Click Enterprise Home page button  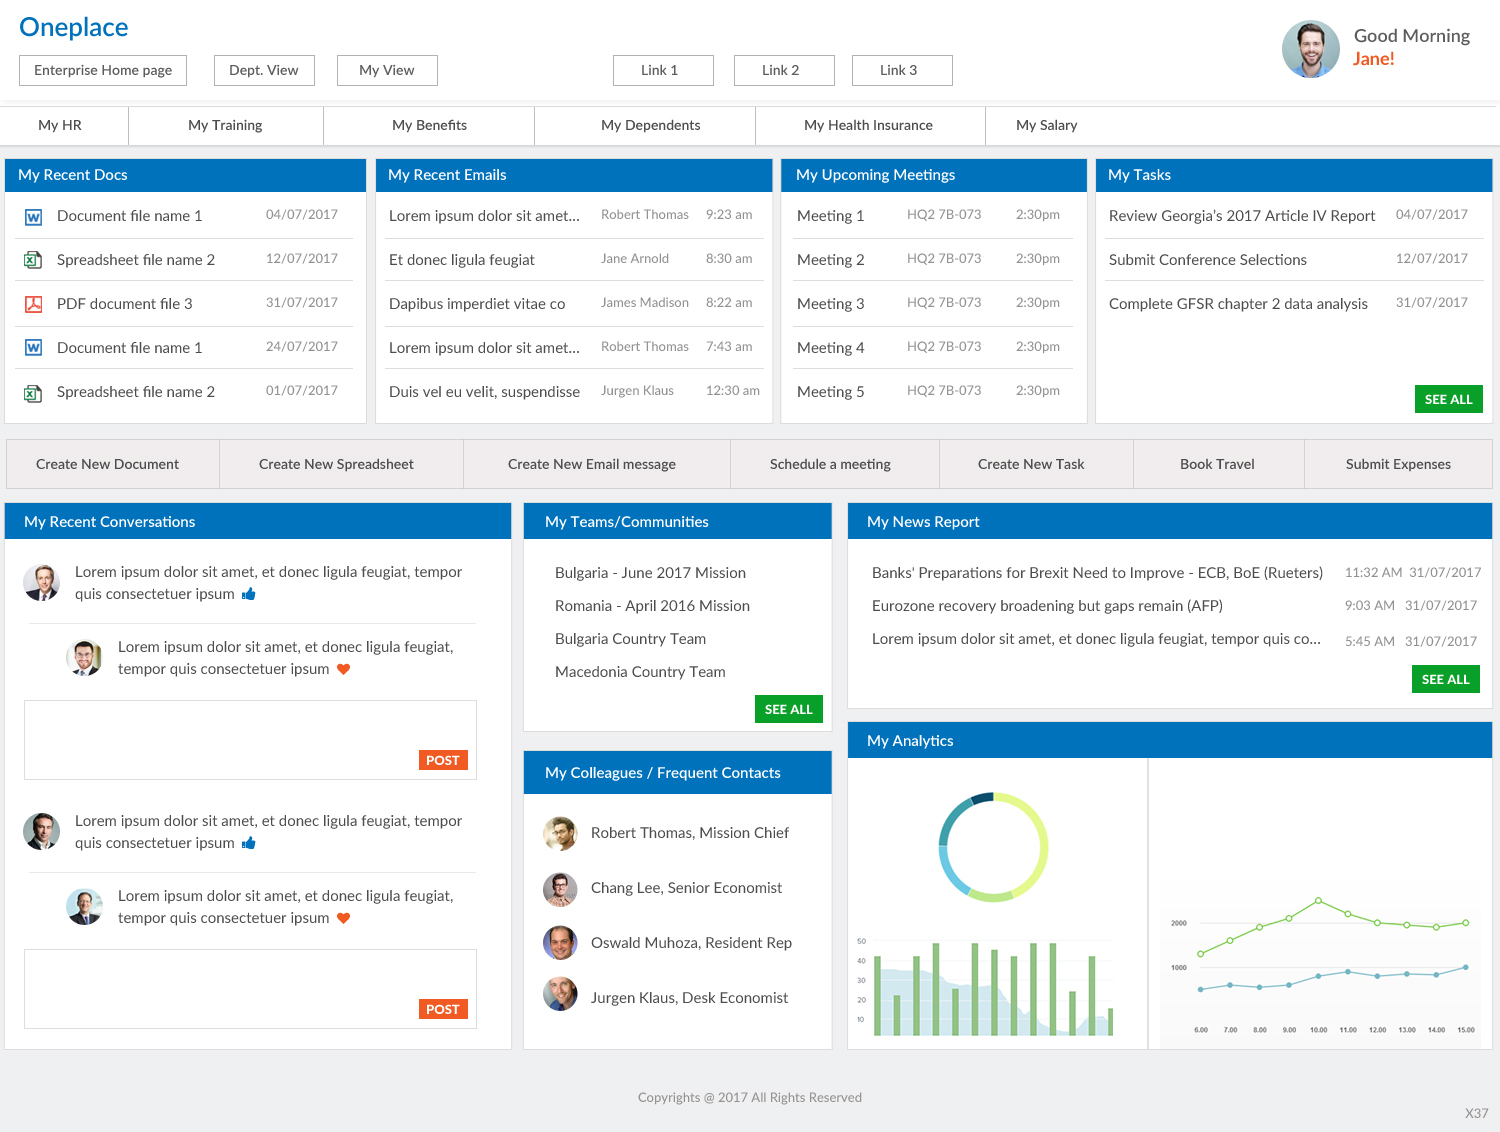point(103,70)
